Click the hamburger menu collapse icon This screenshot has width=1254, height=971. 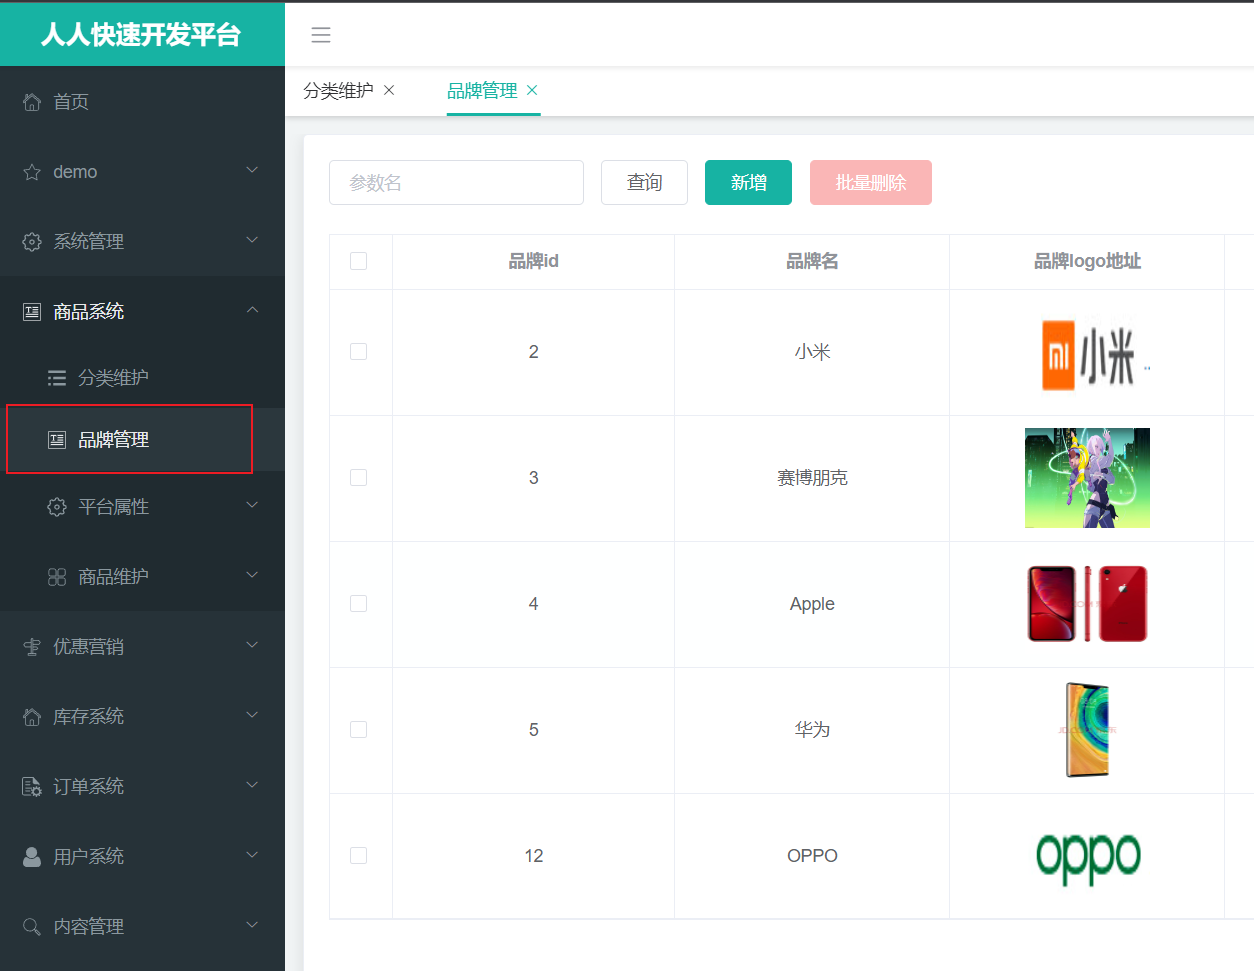click(321, 35)
